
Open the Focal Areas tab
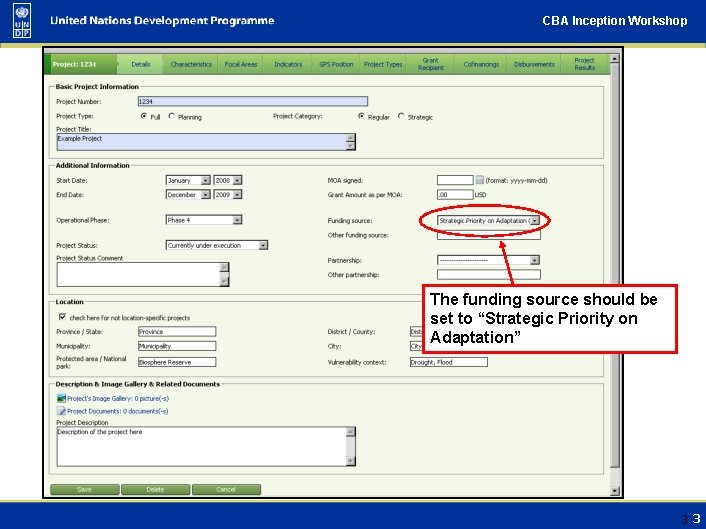click(240, 64)
